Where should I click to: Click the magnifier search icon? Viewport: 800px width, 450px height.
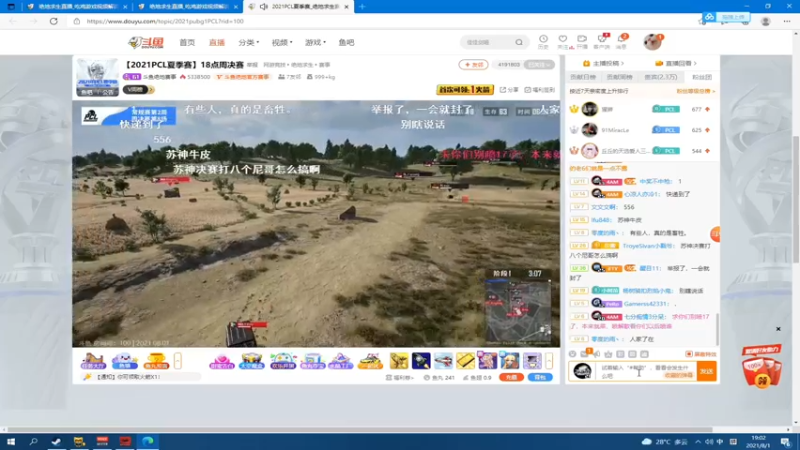[519, 42]
